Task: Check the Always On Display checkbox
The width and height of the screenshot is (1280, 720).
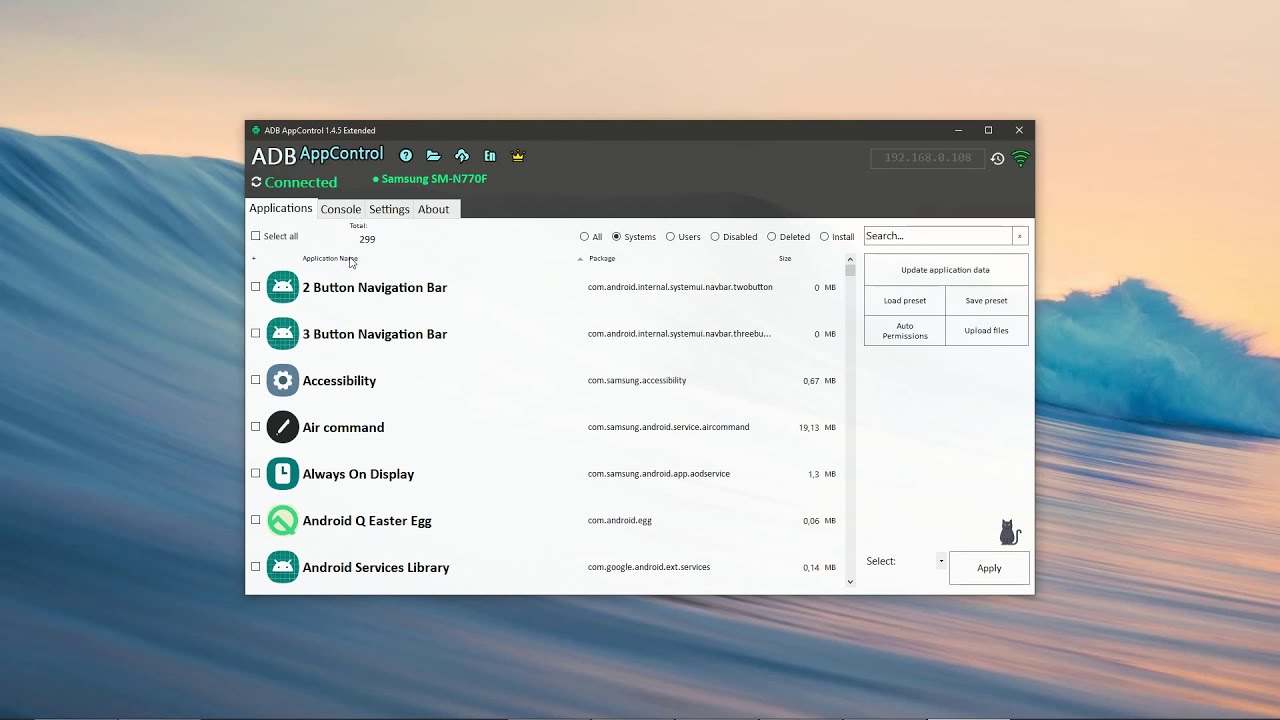Action: coord(256,473)
